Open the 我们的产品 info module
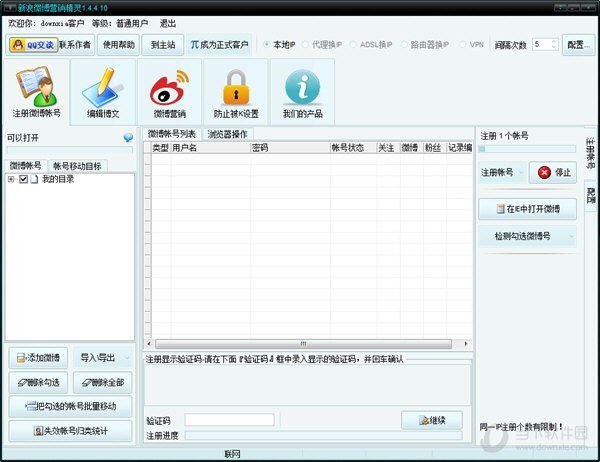Screen dimensions: 600x462 (x=302, y=92)
